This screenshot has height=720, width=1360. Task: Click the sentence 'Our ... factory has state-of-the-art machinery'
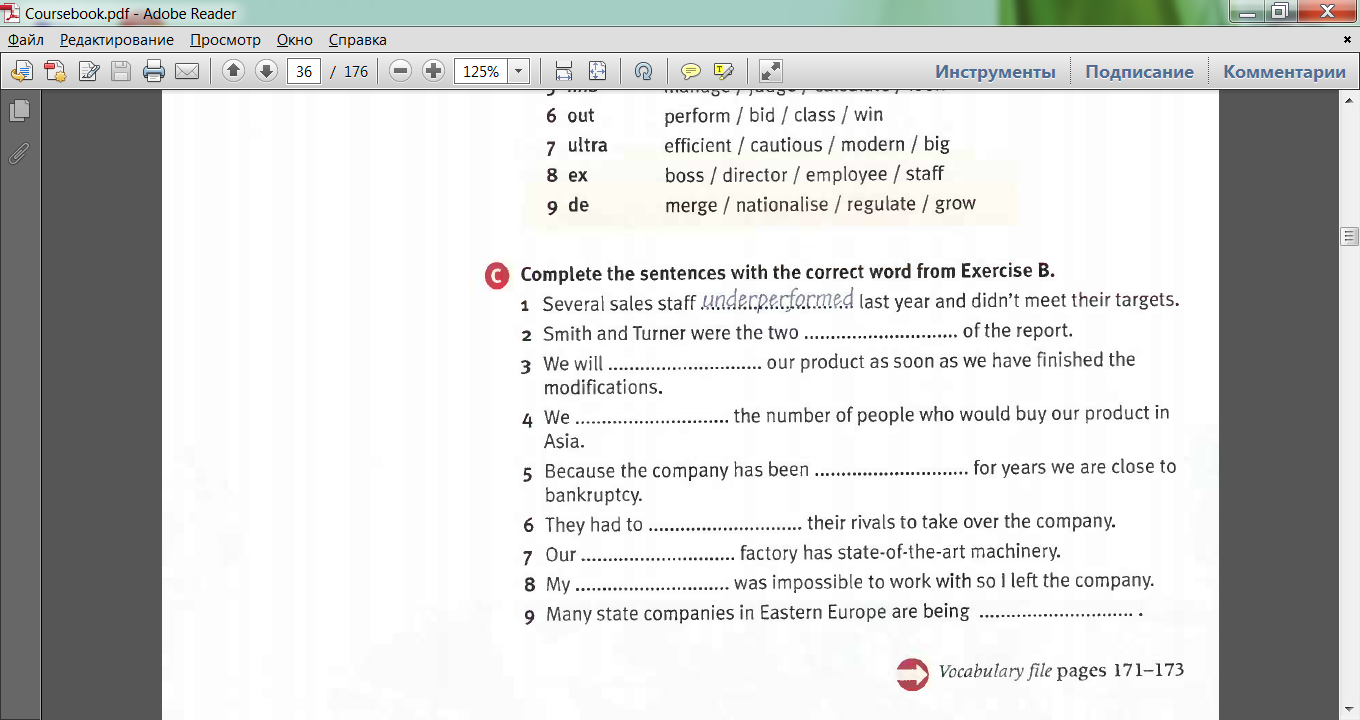(x=802, y=552)
